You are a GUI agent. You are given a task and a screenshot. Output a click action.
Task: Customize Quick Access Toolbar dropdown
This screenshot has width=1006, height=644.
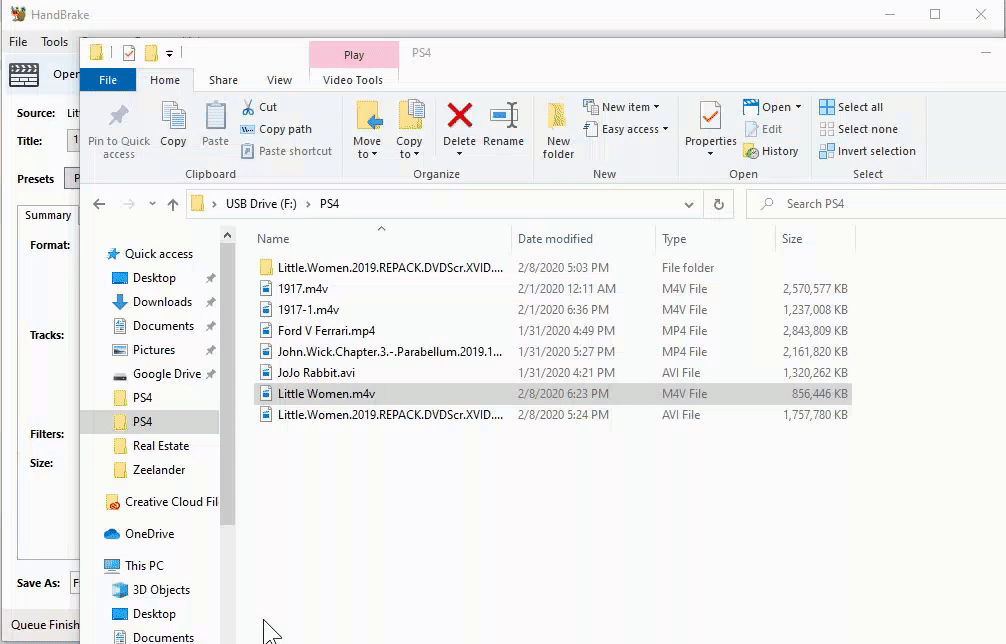tap(169, 53)
